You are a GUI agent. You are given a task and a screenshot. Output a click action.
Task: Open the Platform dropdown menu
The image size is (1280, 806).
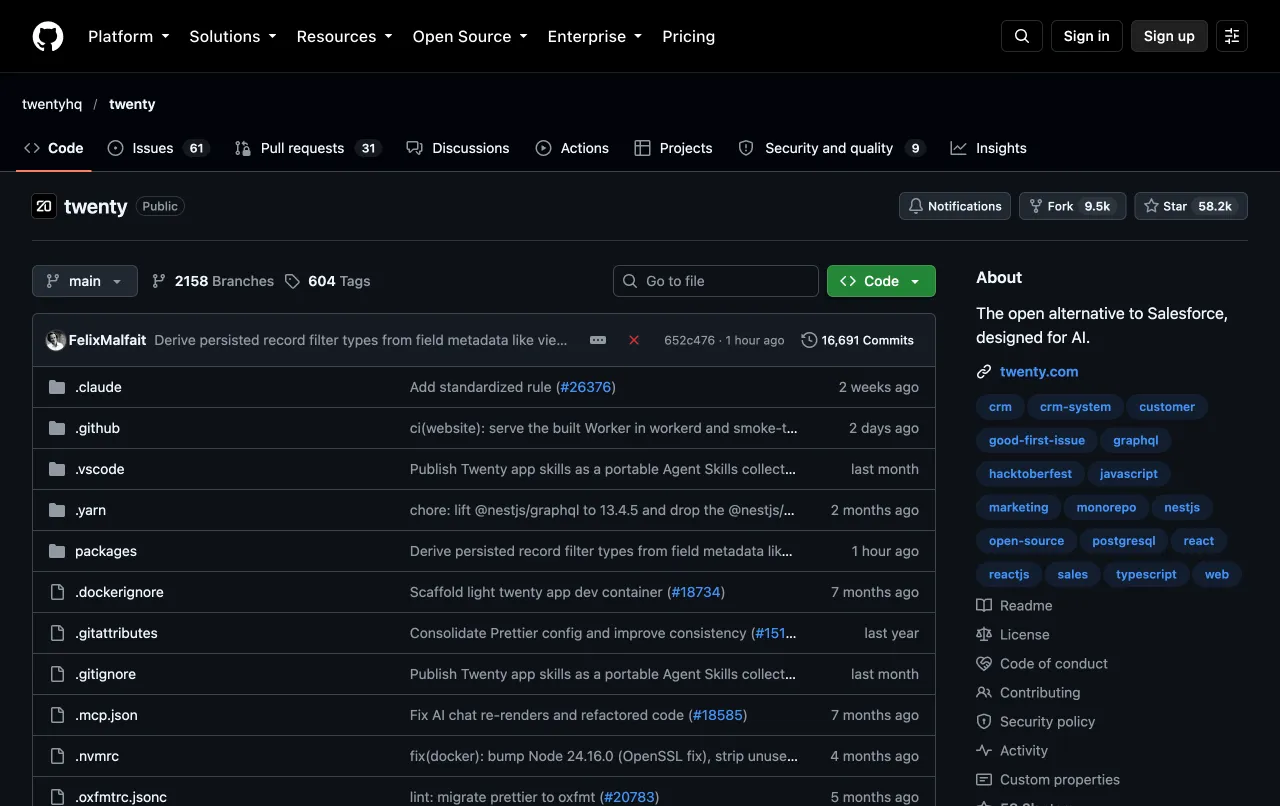(129, 36)
